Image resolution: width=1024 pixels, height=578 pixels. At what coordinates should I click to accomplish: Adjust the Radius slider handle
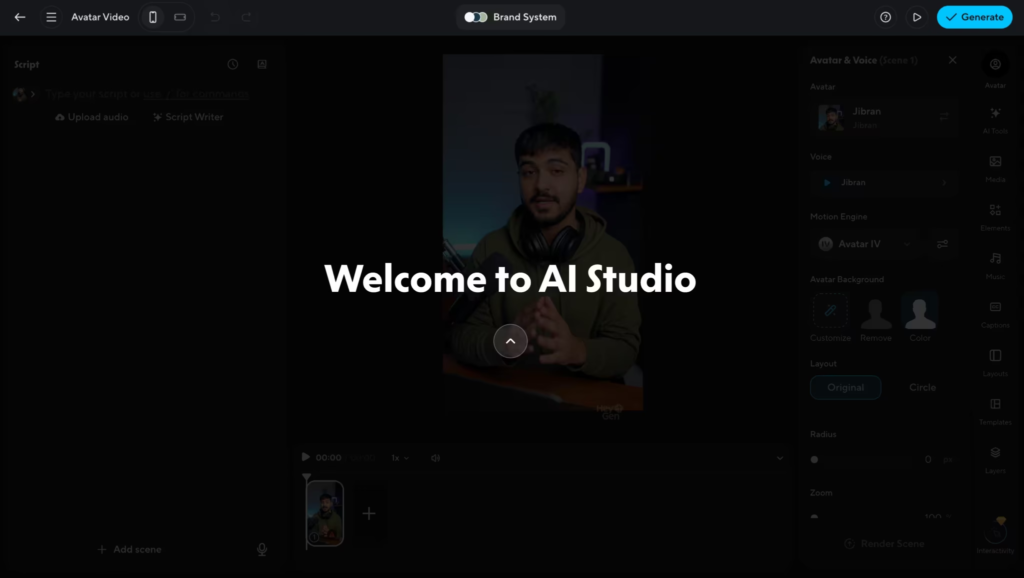point(814,460)
